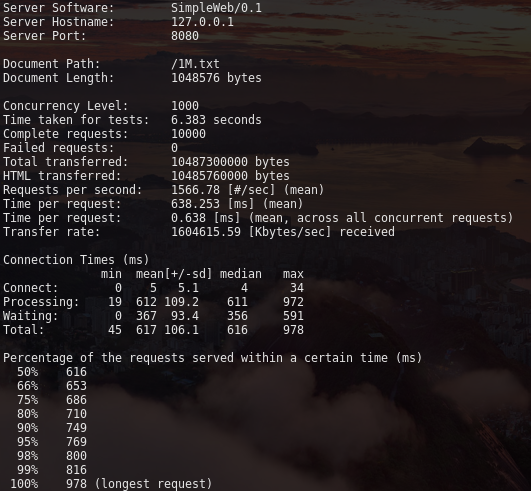The height and width of the screenshot is (491, 531).
Task: Click the '(longest request)' text
Action: pyautogui.click(x=153, y=484)
